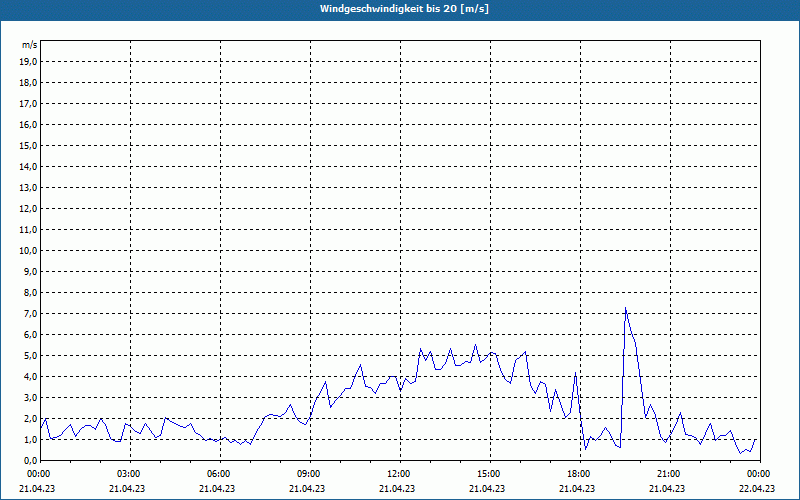The width and height of the screenshot is (800, 500).
Task: Click the 9,0 y-axis label
Action: click(x=30, y=271)
